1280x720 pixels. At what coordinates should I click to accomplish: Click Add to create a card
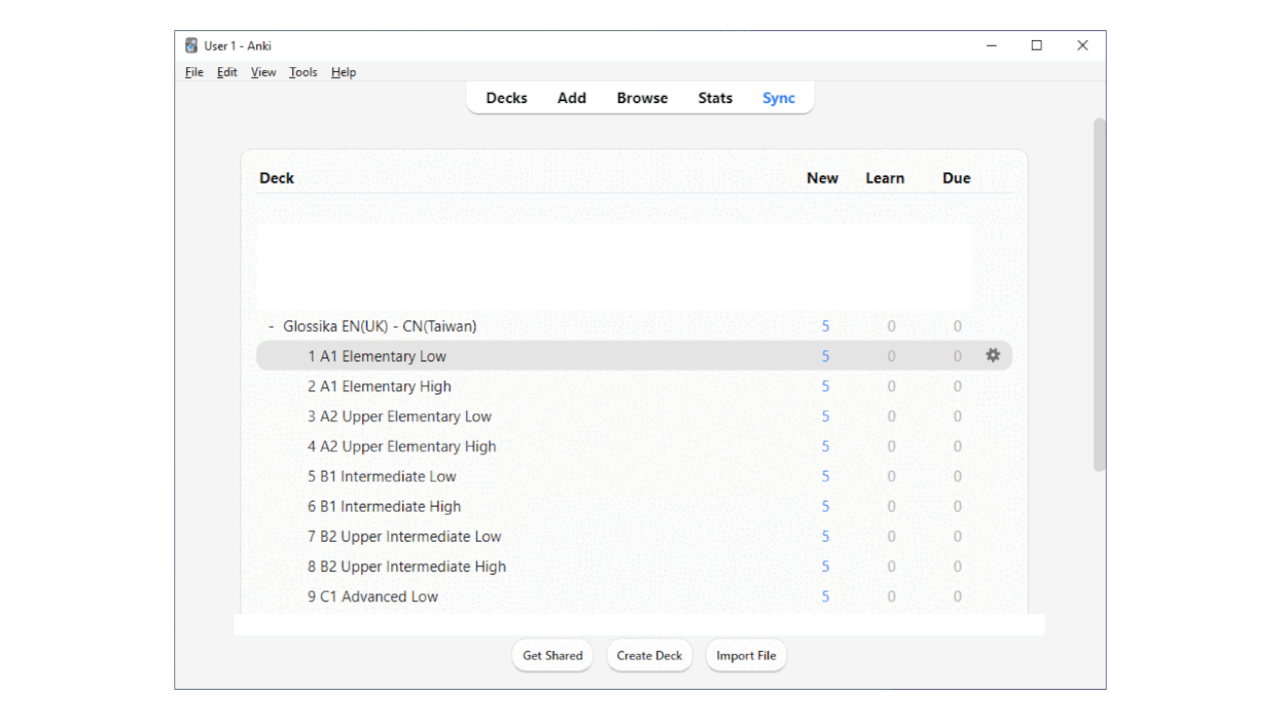coord(572,98)
